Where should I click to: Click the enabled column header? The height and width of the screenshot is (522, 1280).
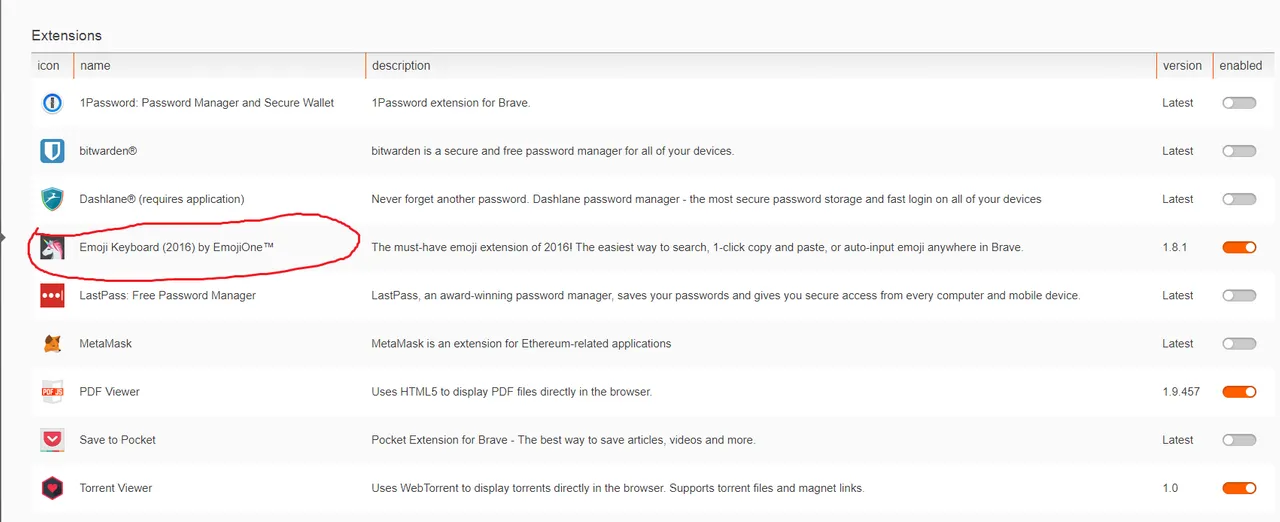coord(1240,66)
